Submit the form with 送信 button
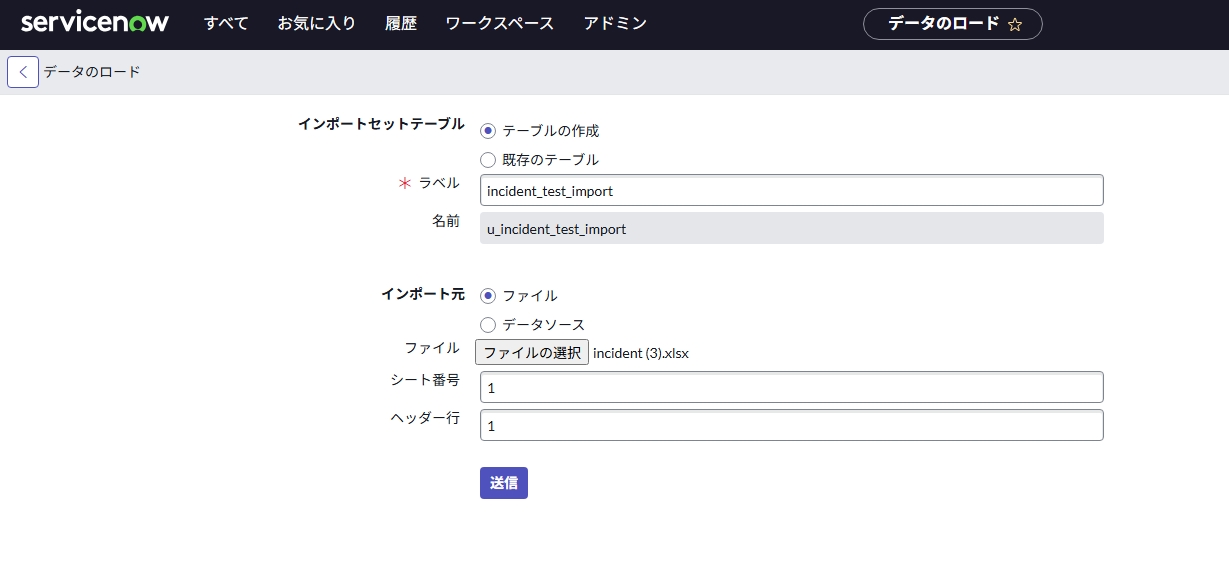The image size is (1229, 583). (503, 483)
